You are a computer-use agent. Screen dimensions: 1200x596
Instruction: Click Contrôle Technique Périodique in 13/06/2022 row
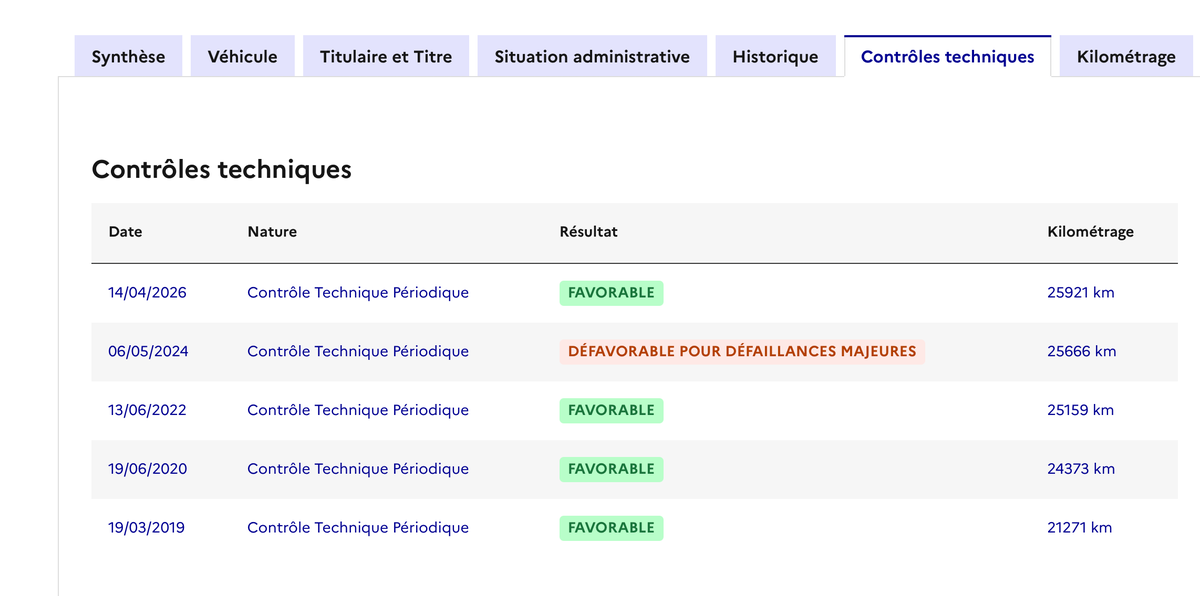pyautogui.click(x=358, y=410)
